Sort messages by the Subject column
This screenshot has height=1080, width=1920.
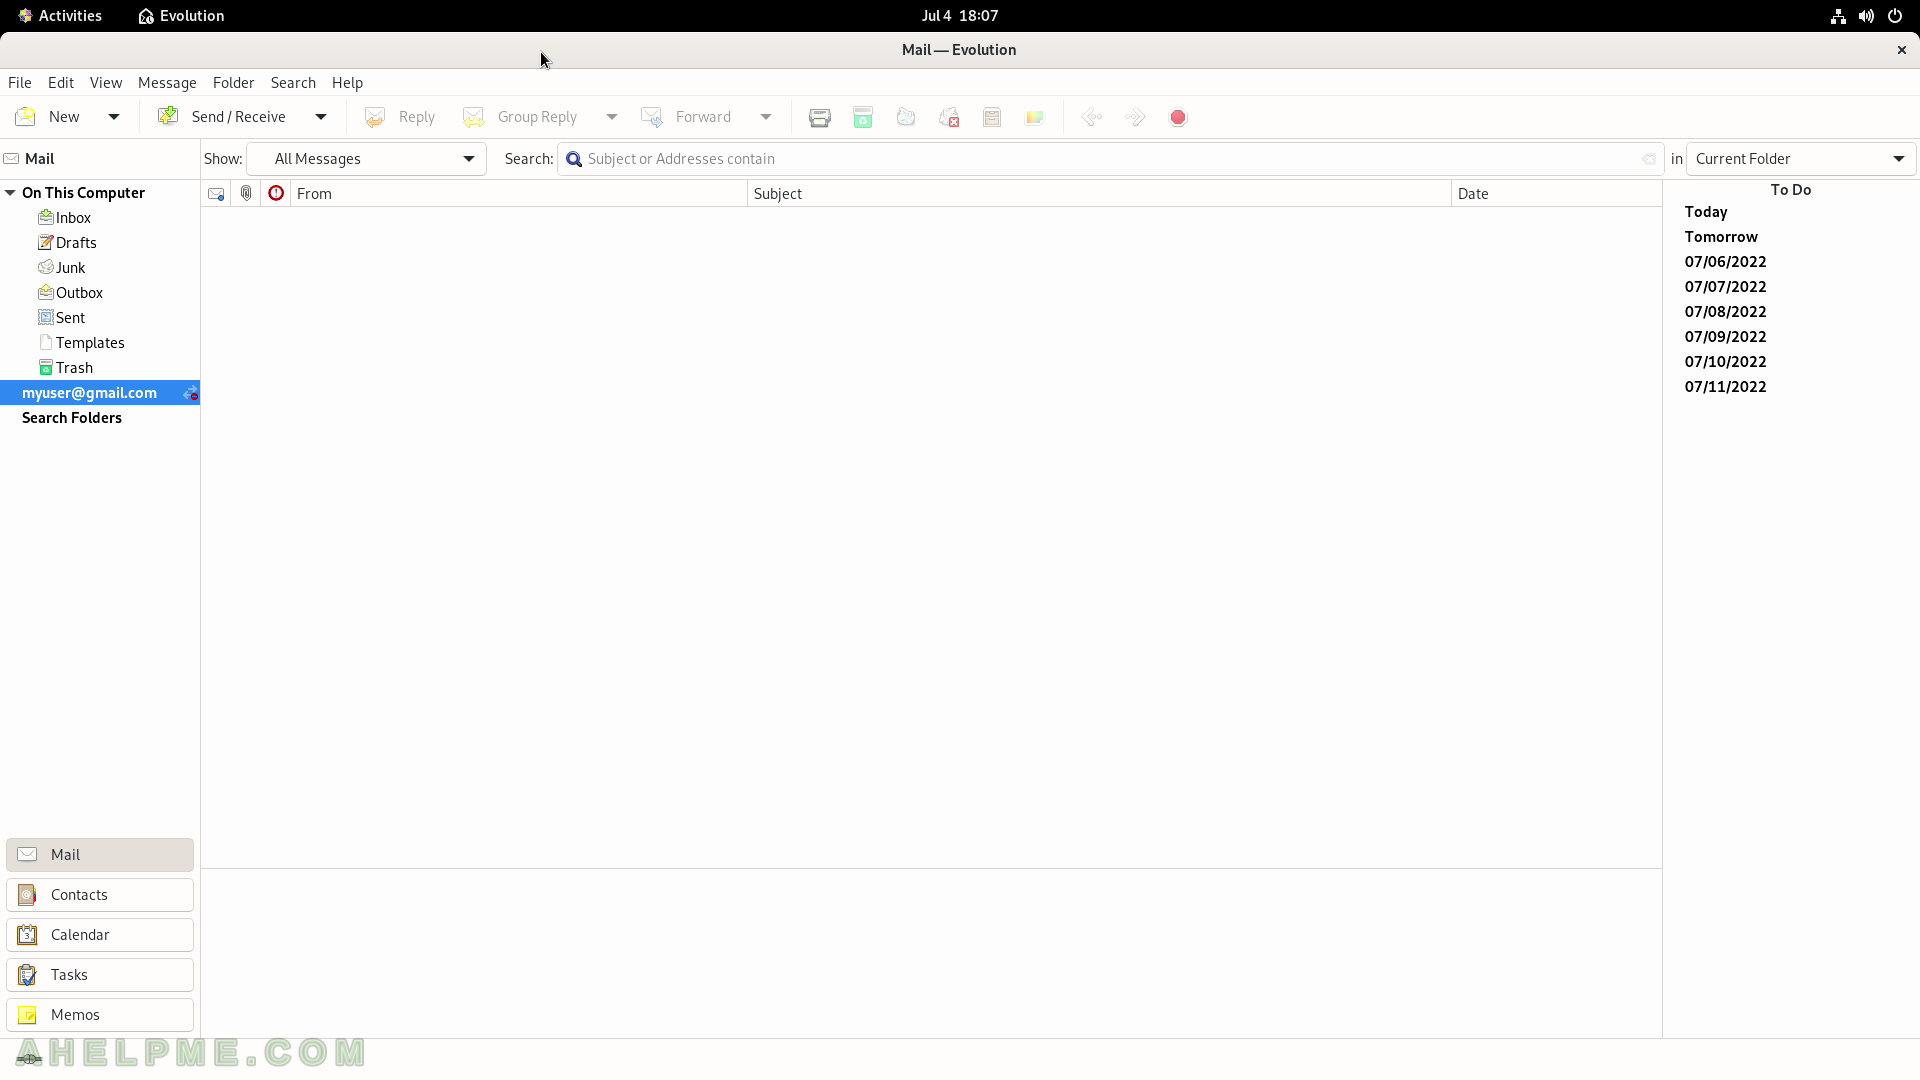point(1099,194)
